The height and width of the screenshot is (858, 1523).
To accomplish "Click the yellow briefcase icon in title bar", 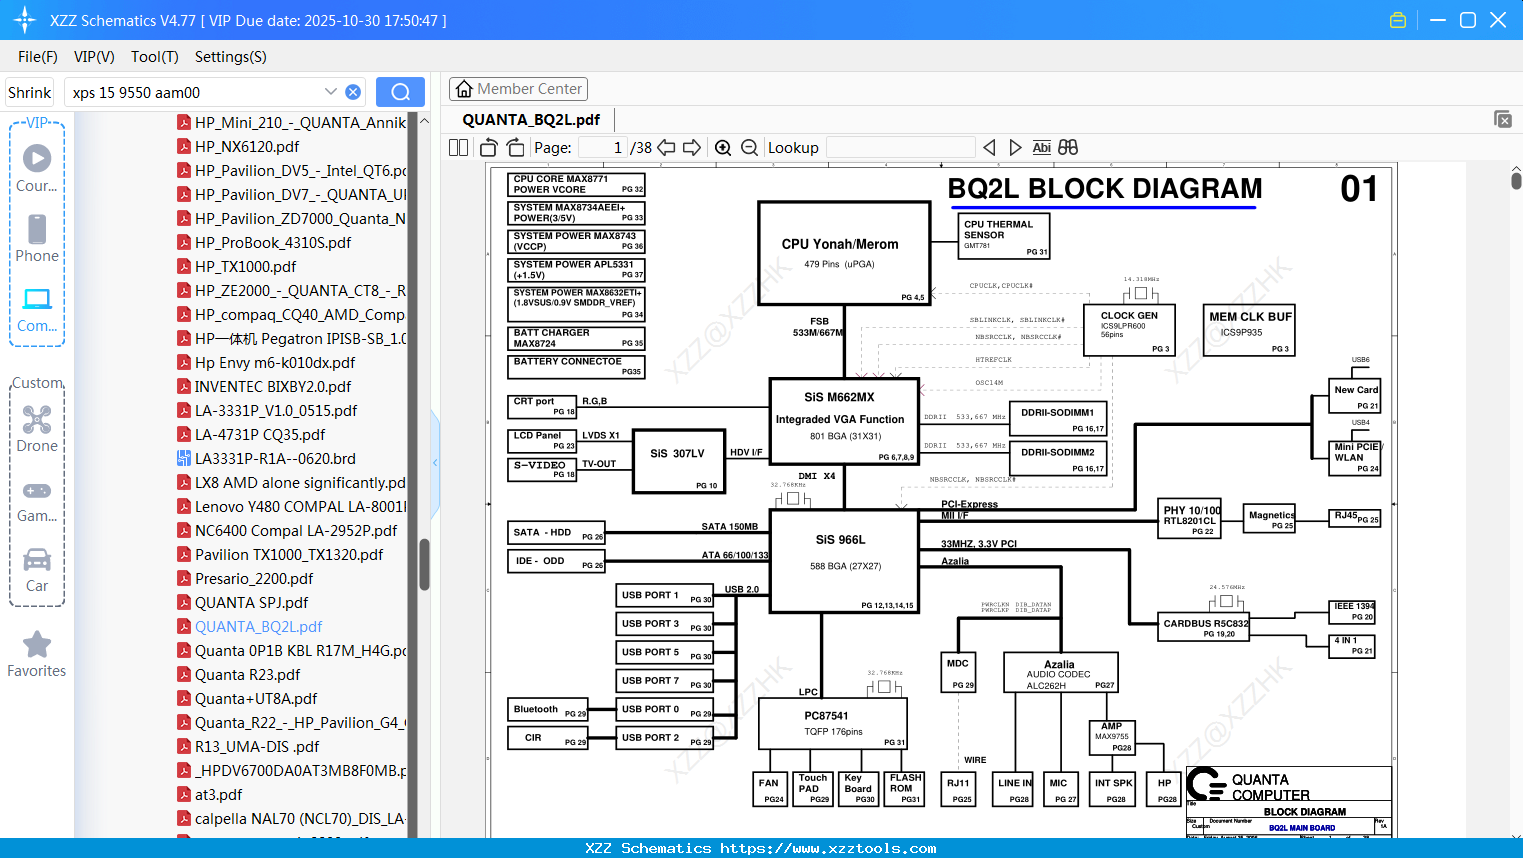I will coord(1398,20).
